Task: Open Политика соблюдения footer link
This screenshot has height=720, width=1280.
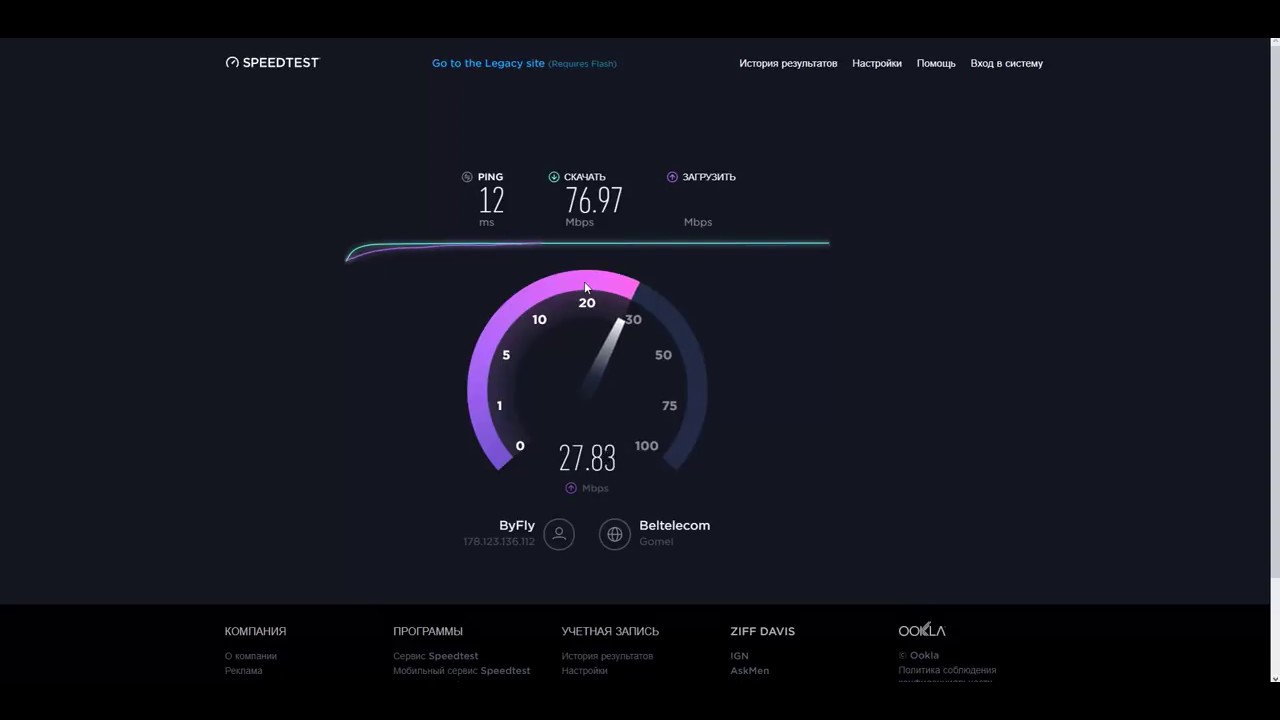Action: pyautogui.click(x=947, y=670)
